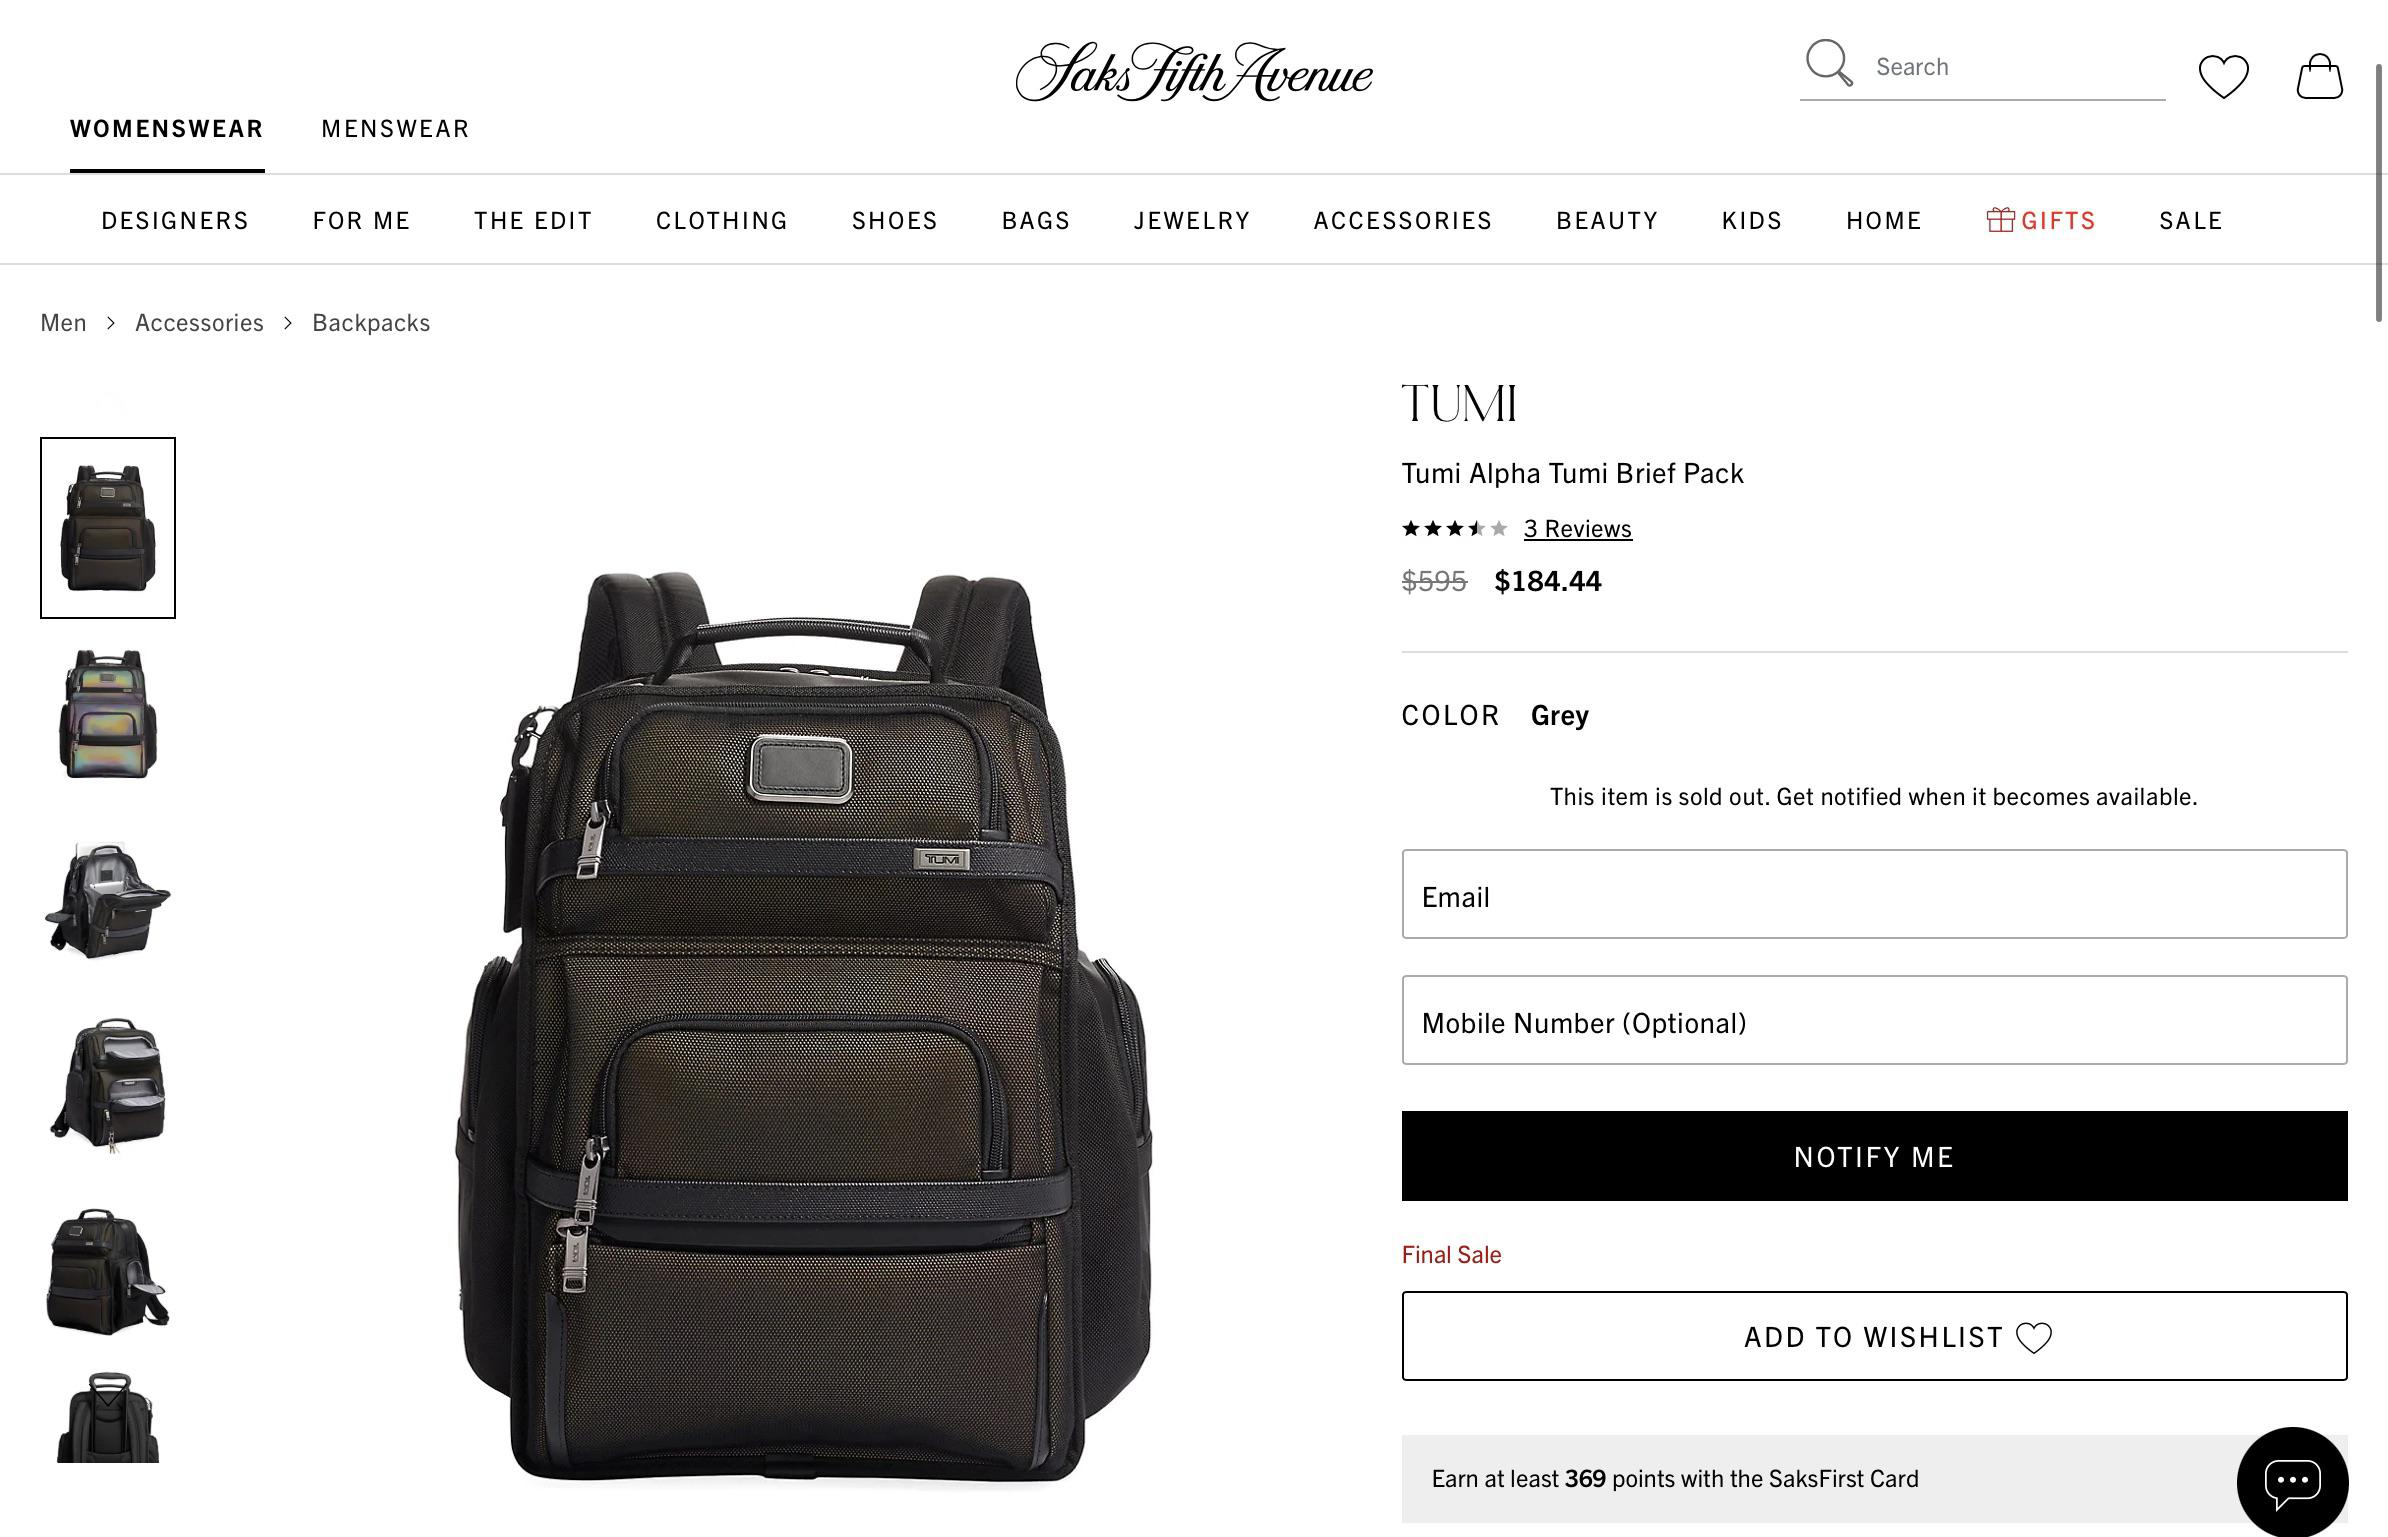Click the star rating icons
The height and width of the screenshot is (1537, 2388).
pyautogui.click(x=1455, y=529)
